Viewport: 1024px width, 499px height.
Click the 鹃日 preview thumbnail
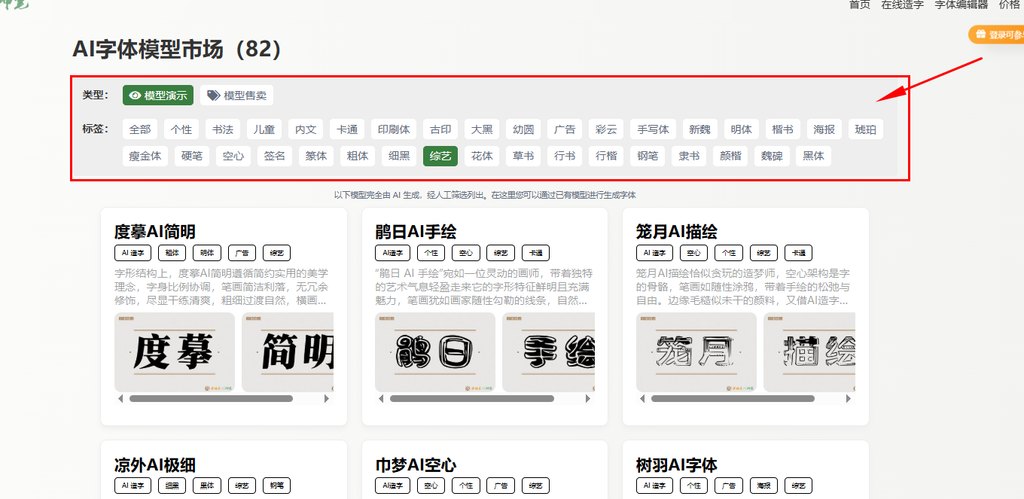pos(435,352)
